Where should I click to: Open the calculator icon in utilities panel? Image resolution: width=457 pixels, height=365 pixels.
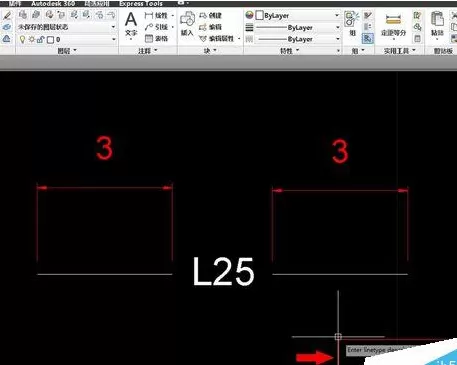coord(417,39)
